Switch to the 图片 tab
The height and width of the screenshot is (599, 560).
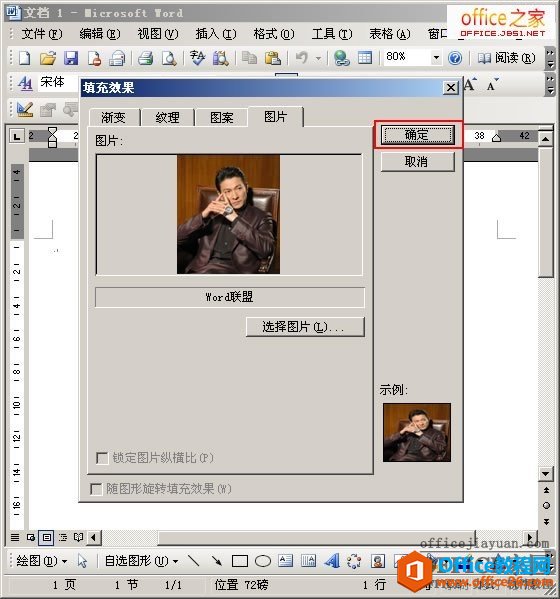[x=275, y=117]
